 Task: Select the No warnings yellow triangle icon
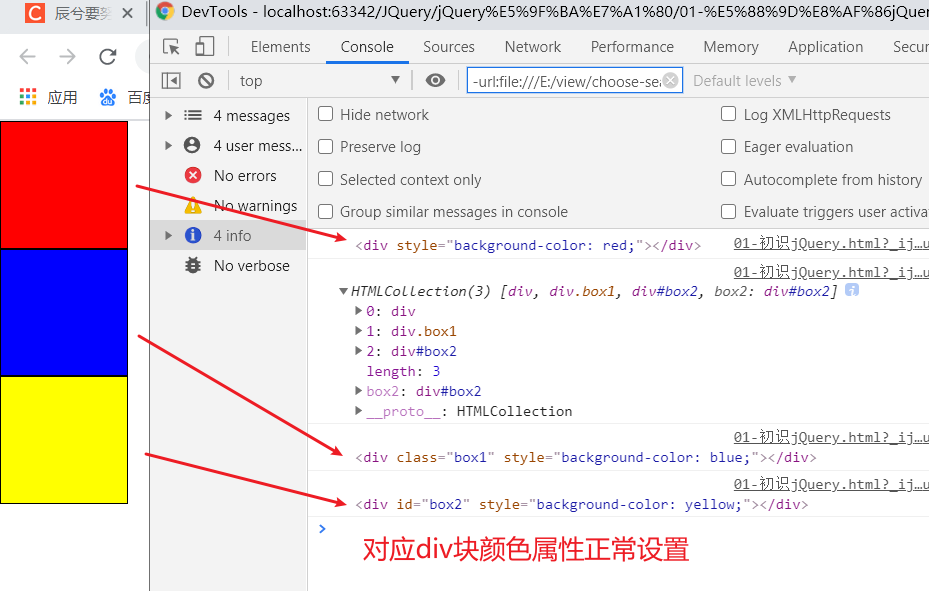point(193,205)
